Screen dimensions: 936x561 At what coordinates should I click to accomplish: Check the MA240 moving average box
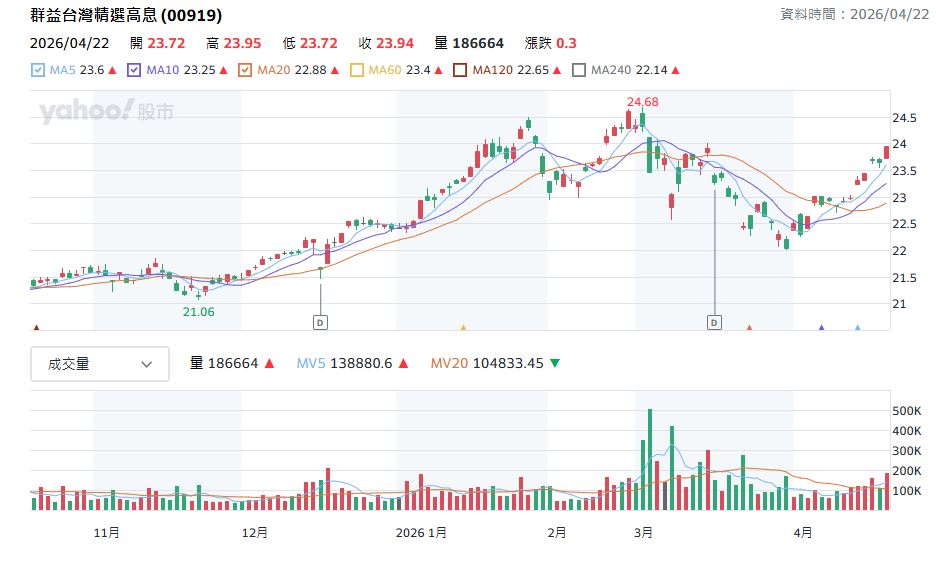[x=579, y=70]
